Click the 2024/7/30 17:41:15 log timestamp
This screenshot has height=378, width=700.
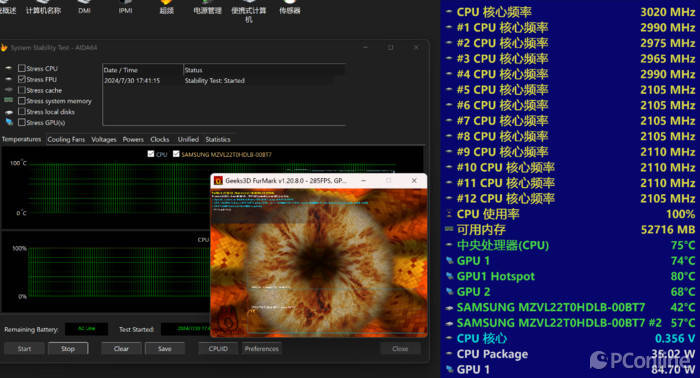coord(132,81)
